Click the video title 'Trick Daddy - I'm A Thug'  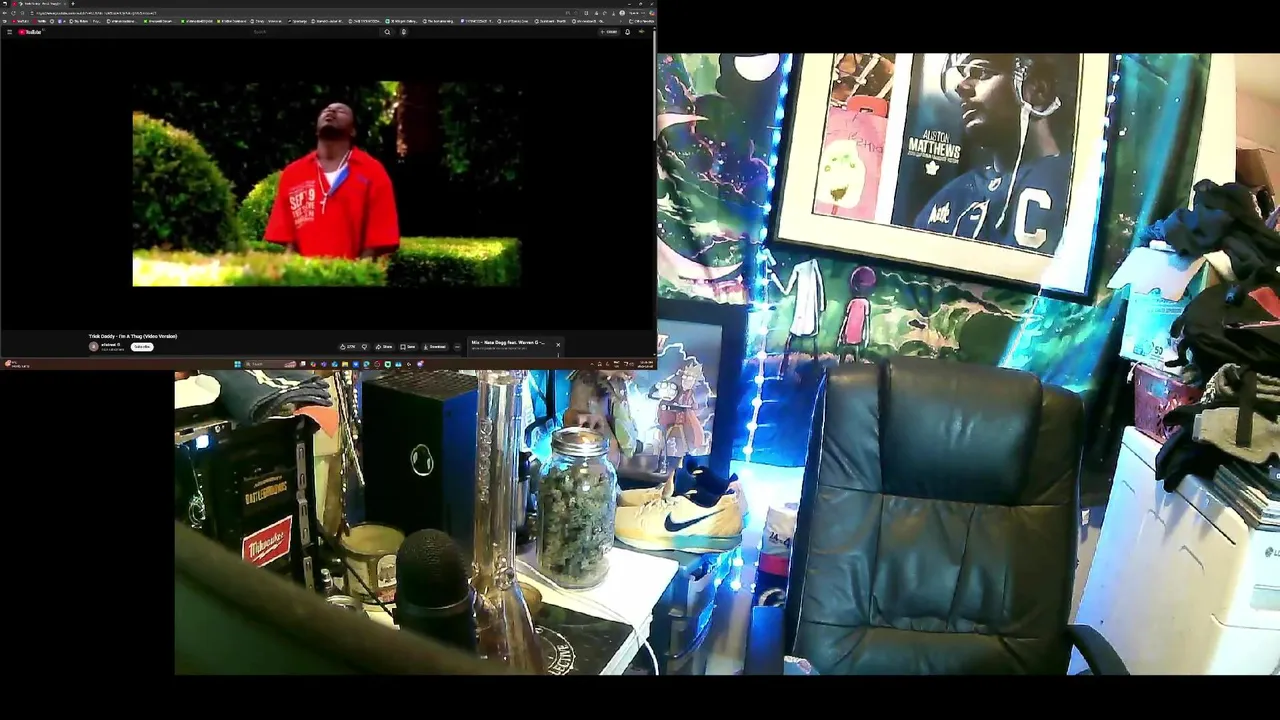click(x=133, y=336)
